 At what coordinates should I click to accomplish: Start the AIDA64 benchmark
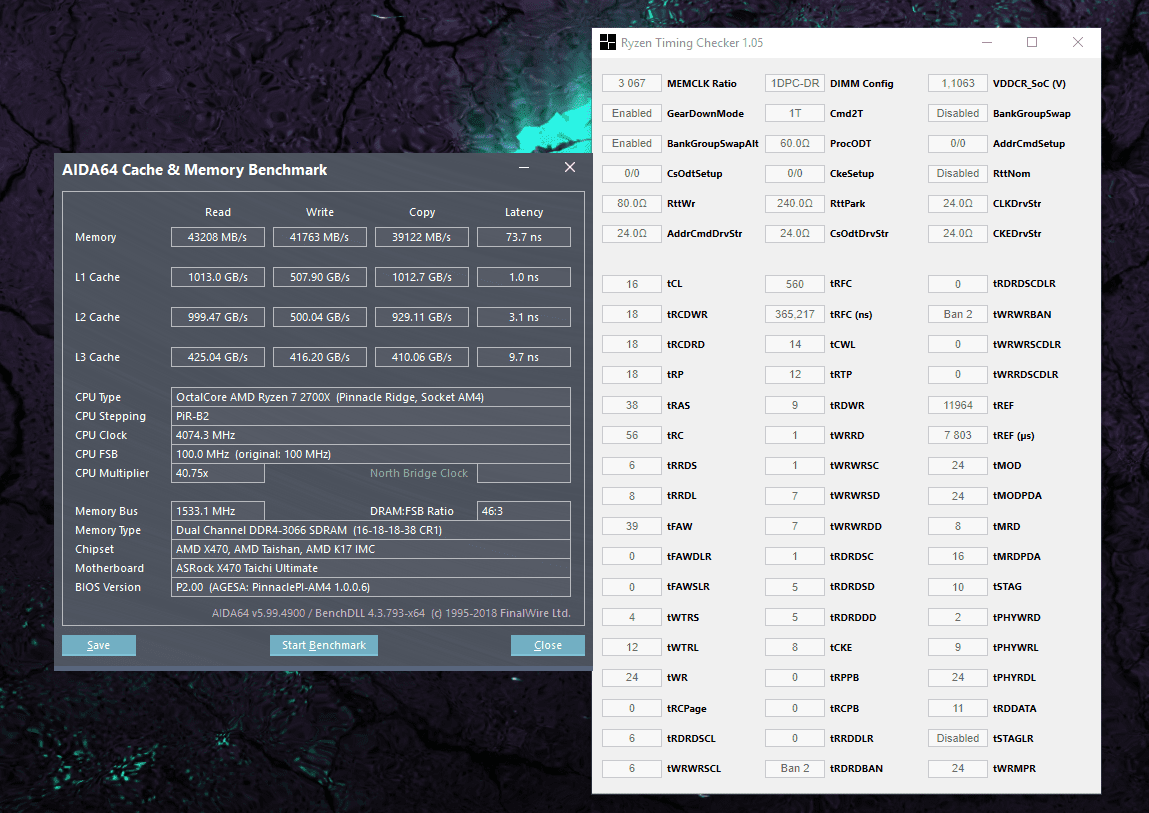324,645
